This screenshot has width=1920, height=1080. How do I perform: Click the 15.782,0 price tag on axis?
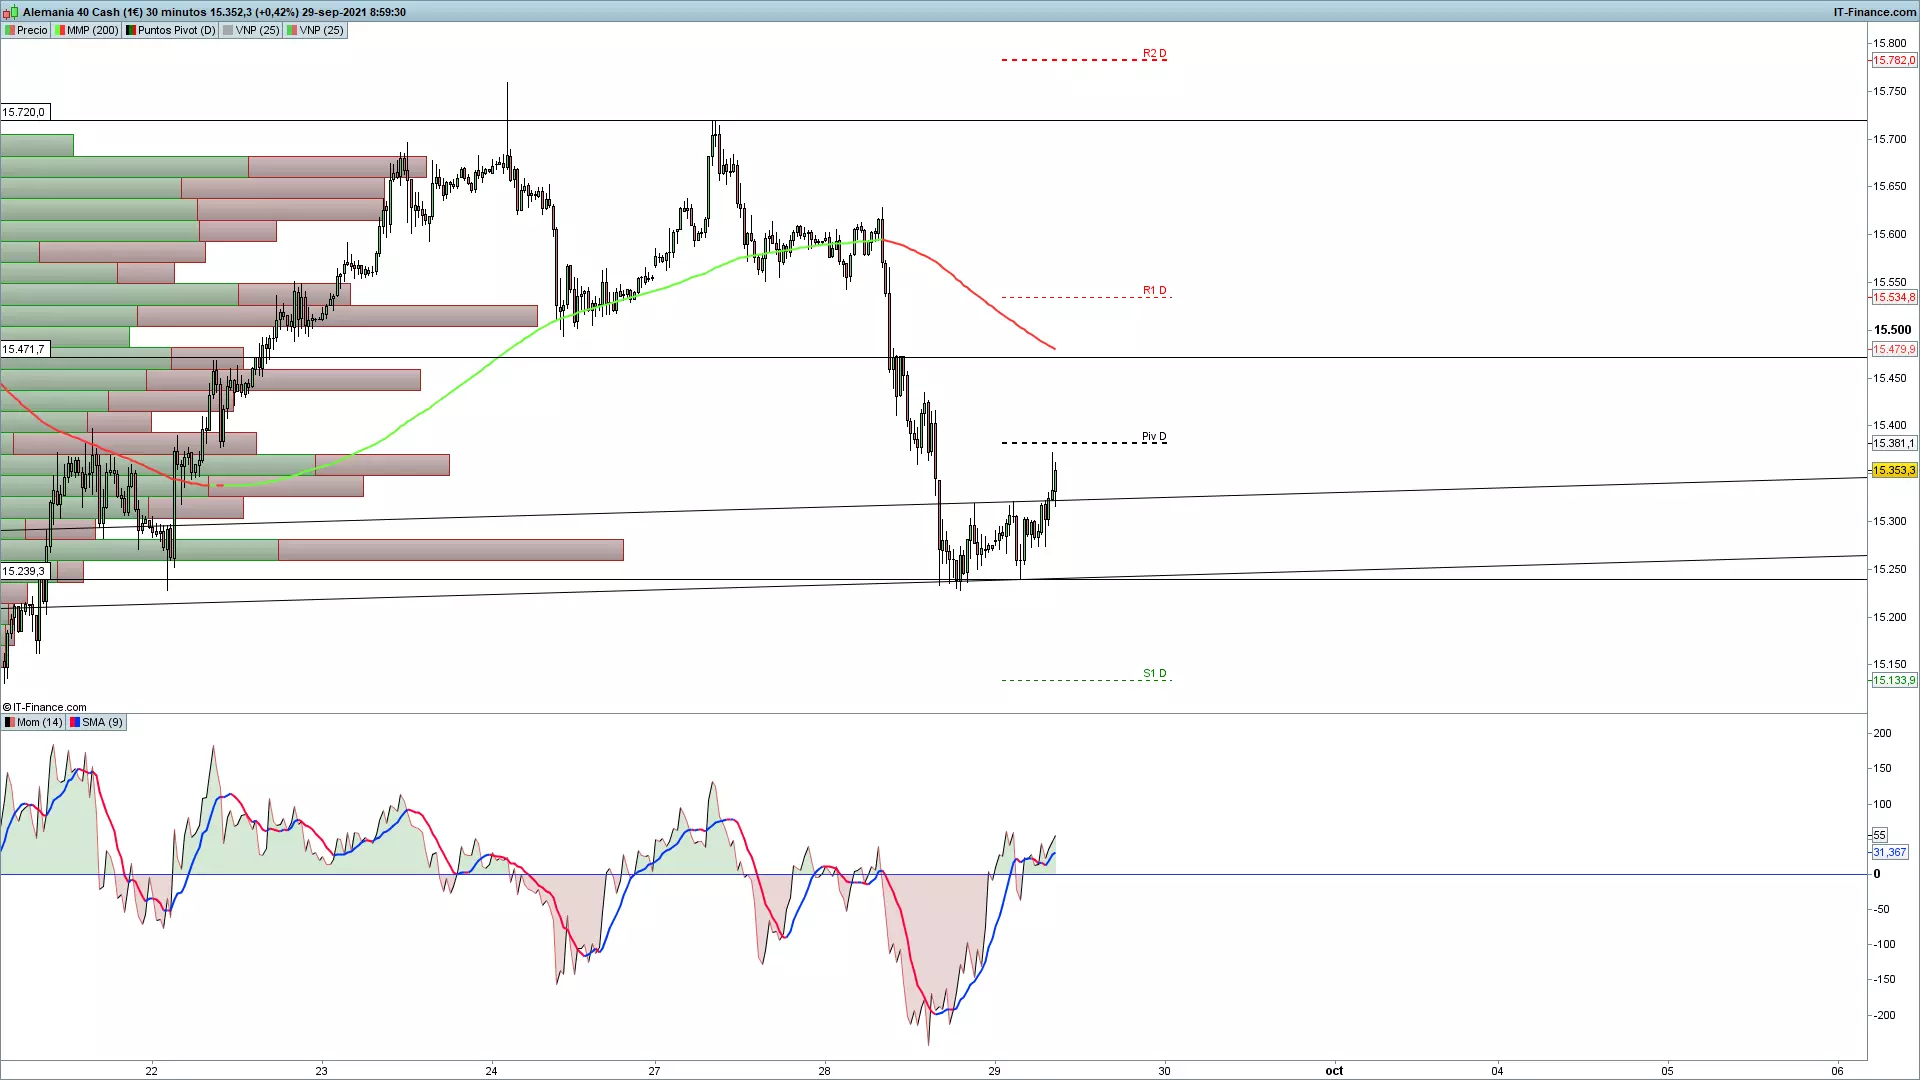1894,61
